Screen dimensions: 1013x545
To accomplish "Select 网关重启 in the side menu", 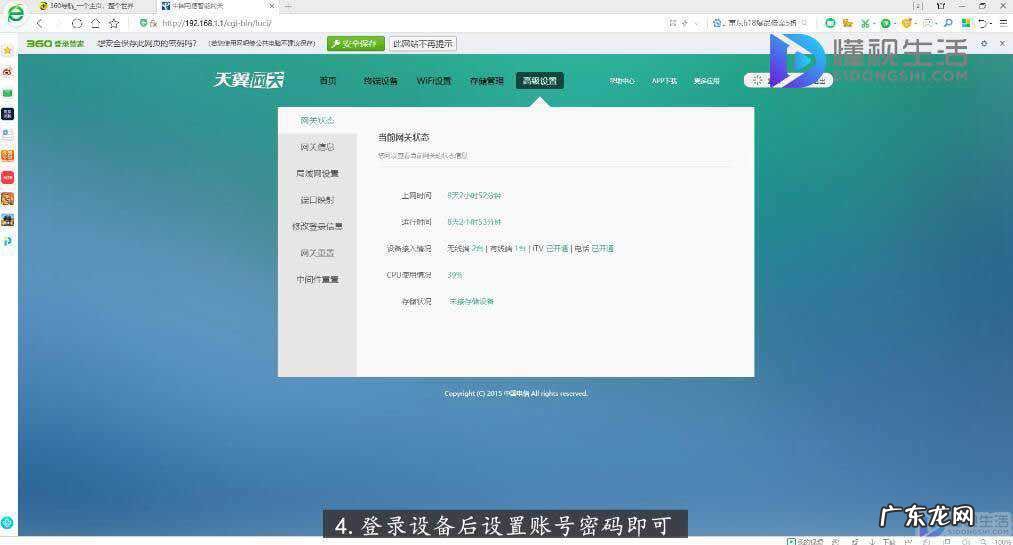I will coord(317,253).
